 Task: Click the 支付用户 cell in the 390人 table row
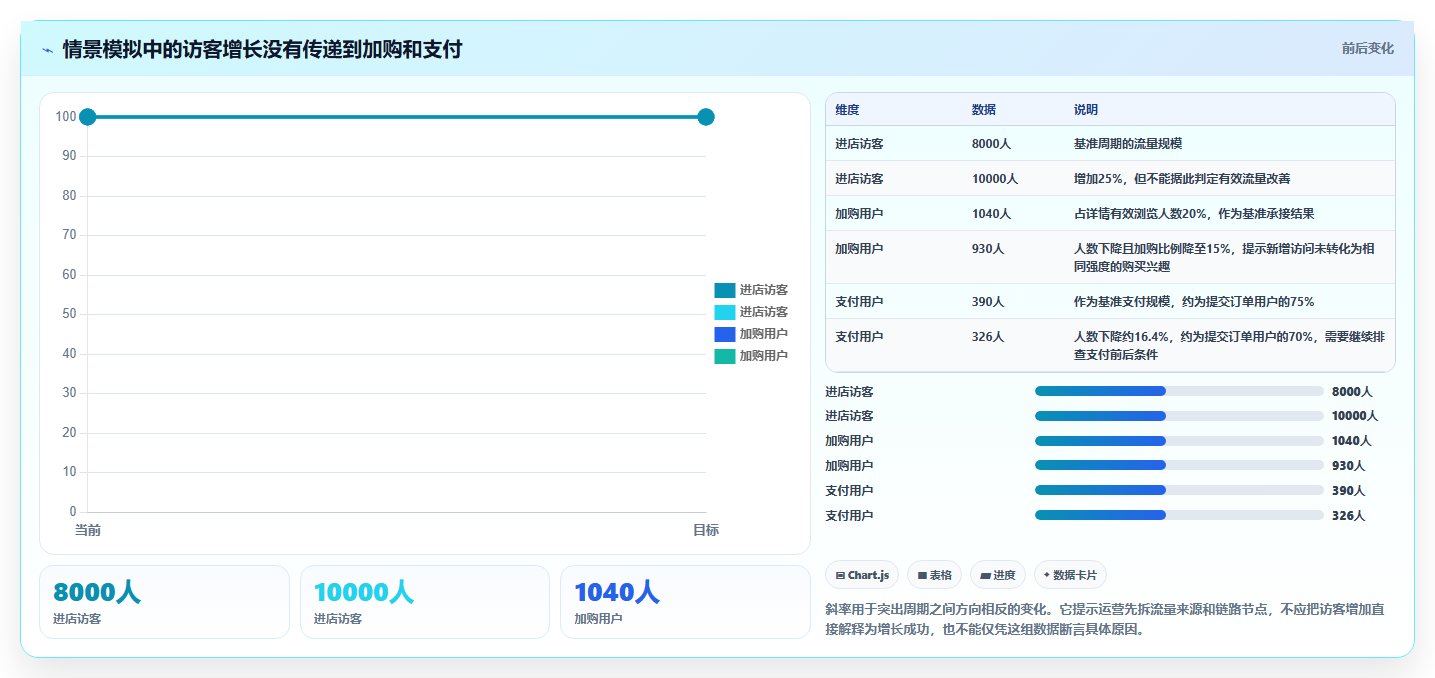point(859,302)
